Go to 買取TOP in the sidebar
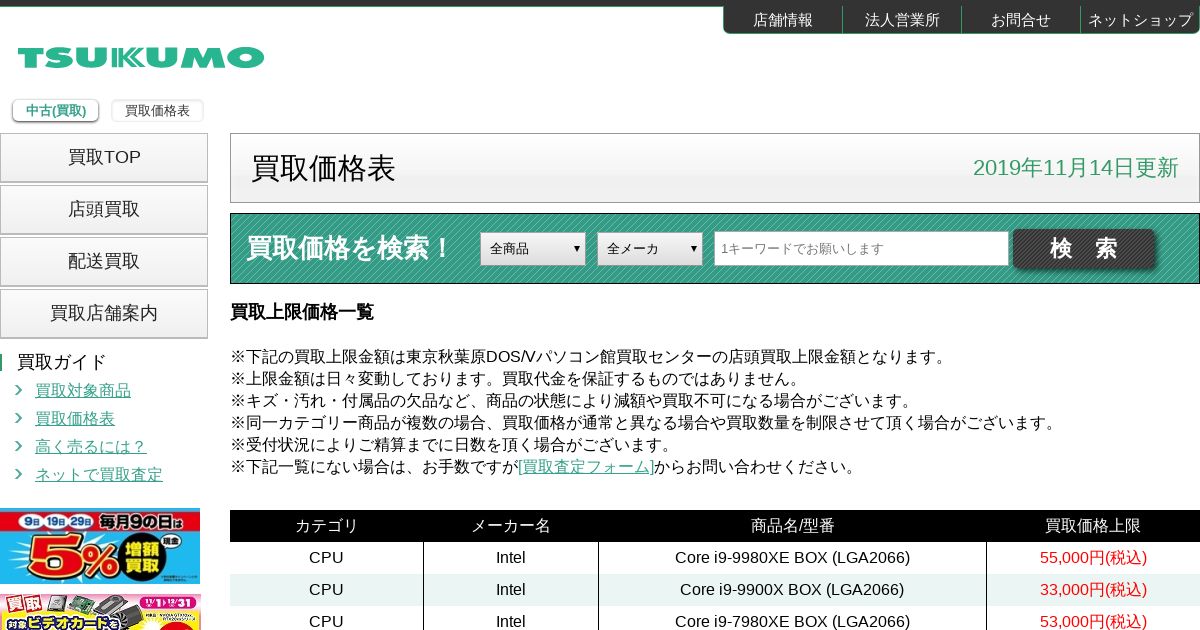The width and height of the screenshot is (1200, 630). pyautogui.click(x=104, y=158)
